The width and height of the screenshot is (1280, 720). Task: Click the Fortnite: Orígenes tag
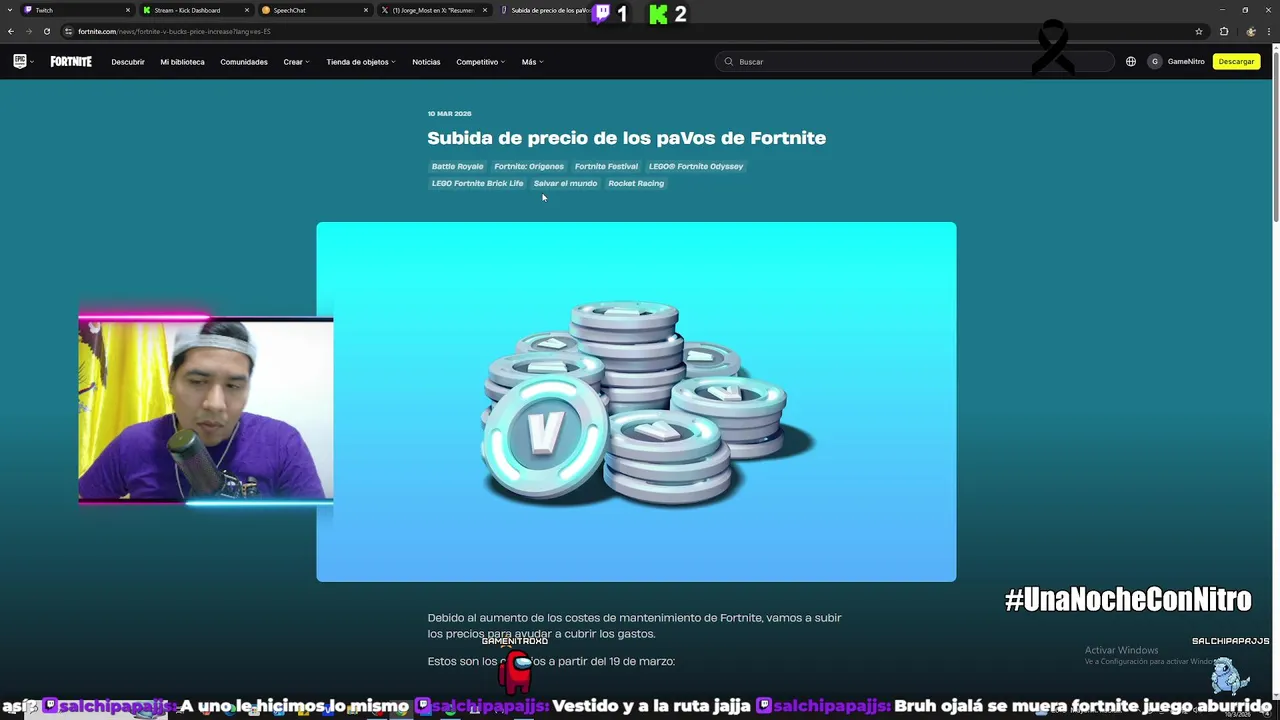pos(529,166)
